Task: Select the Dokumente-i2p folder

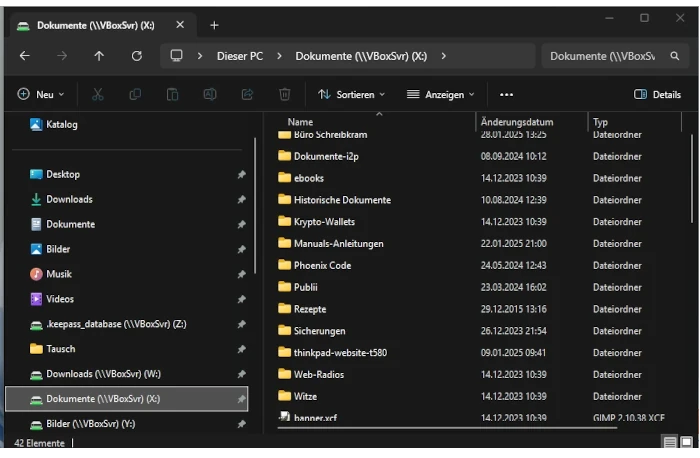Action: (x=318, y=156)
